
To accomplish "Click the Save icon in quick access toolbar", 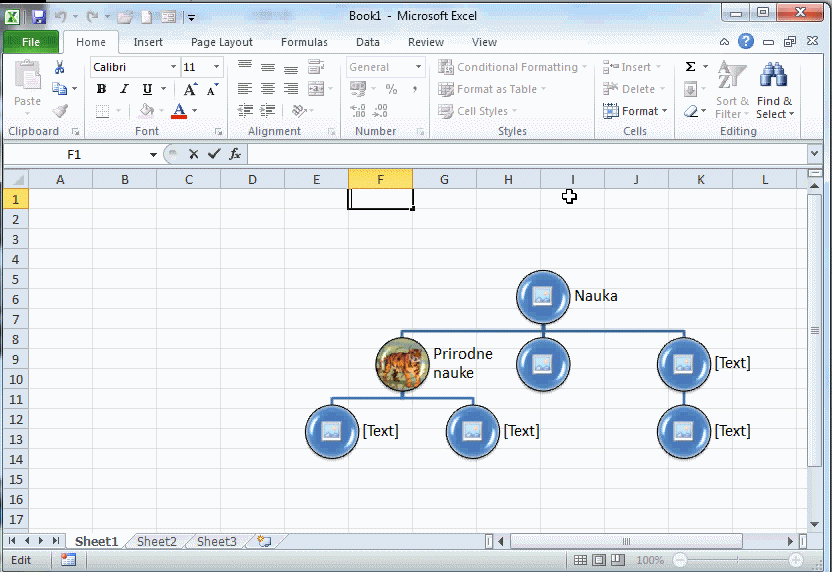I will [x=38, y=16].
